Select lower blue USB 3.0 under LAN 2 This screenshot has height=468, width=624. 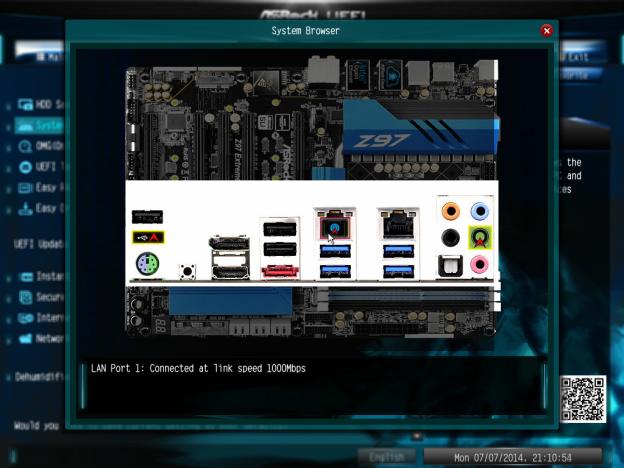pos(398,271)
